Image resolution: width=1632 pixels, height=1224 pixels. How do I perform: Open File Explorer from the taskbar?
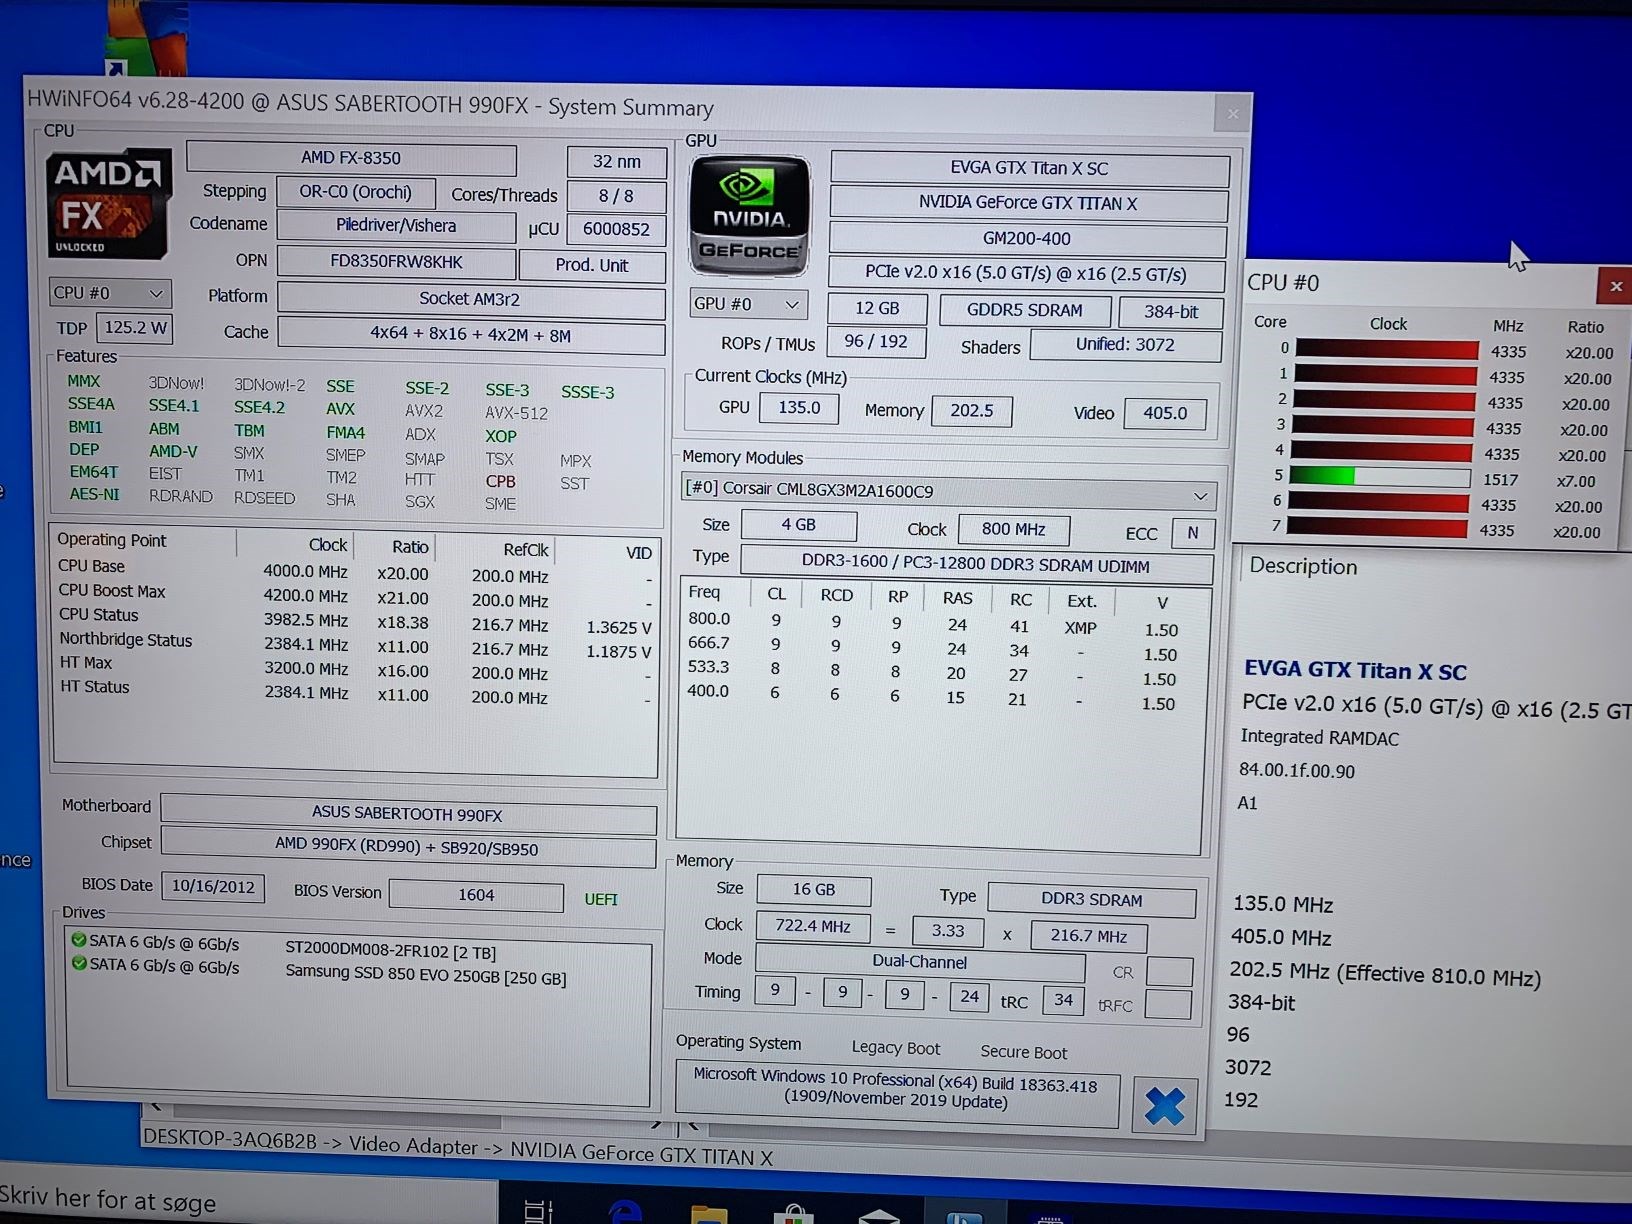point(708,1214)
